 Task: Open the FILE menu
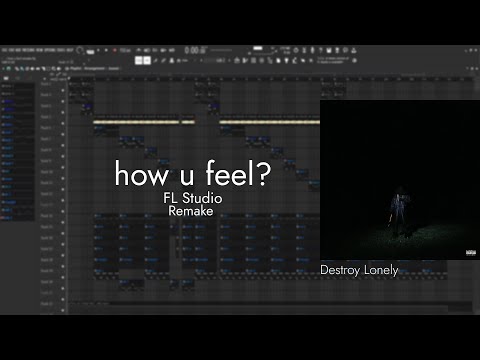click(5, 50)
